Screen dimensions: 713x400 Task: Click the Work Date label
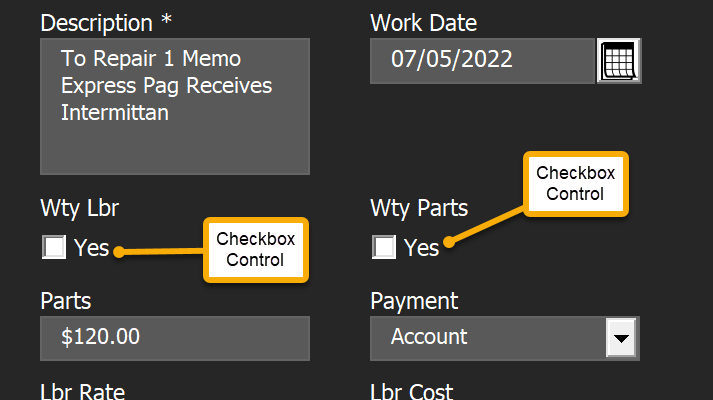[x=423, y=22]
